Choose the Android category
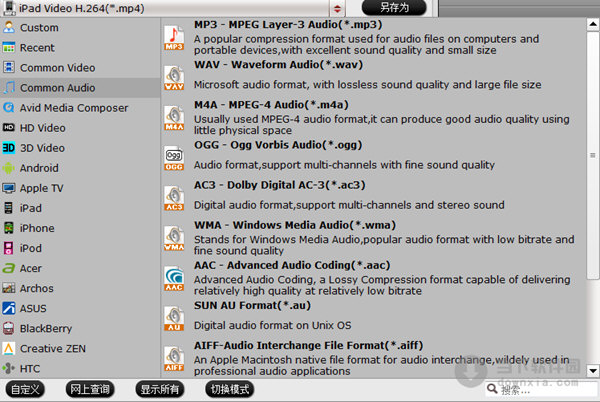Image resolution: width=600 pixels, height=402 pixels. coord(80,168)
